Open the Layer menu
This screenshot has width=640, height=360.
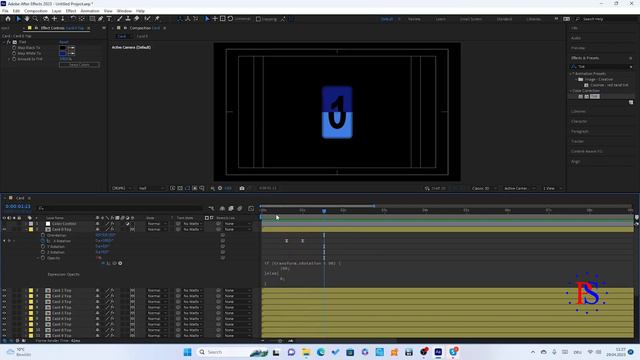click(x=56, y=11)
